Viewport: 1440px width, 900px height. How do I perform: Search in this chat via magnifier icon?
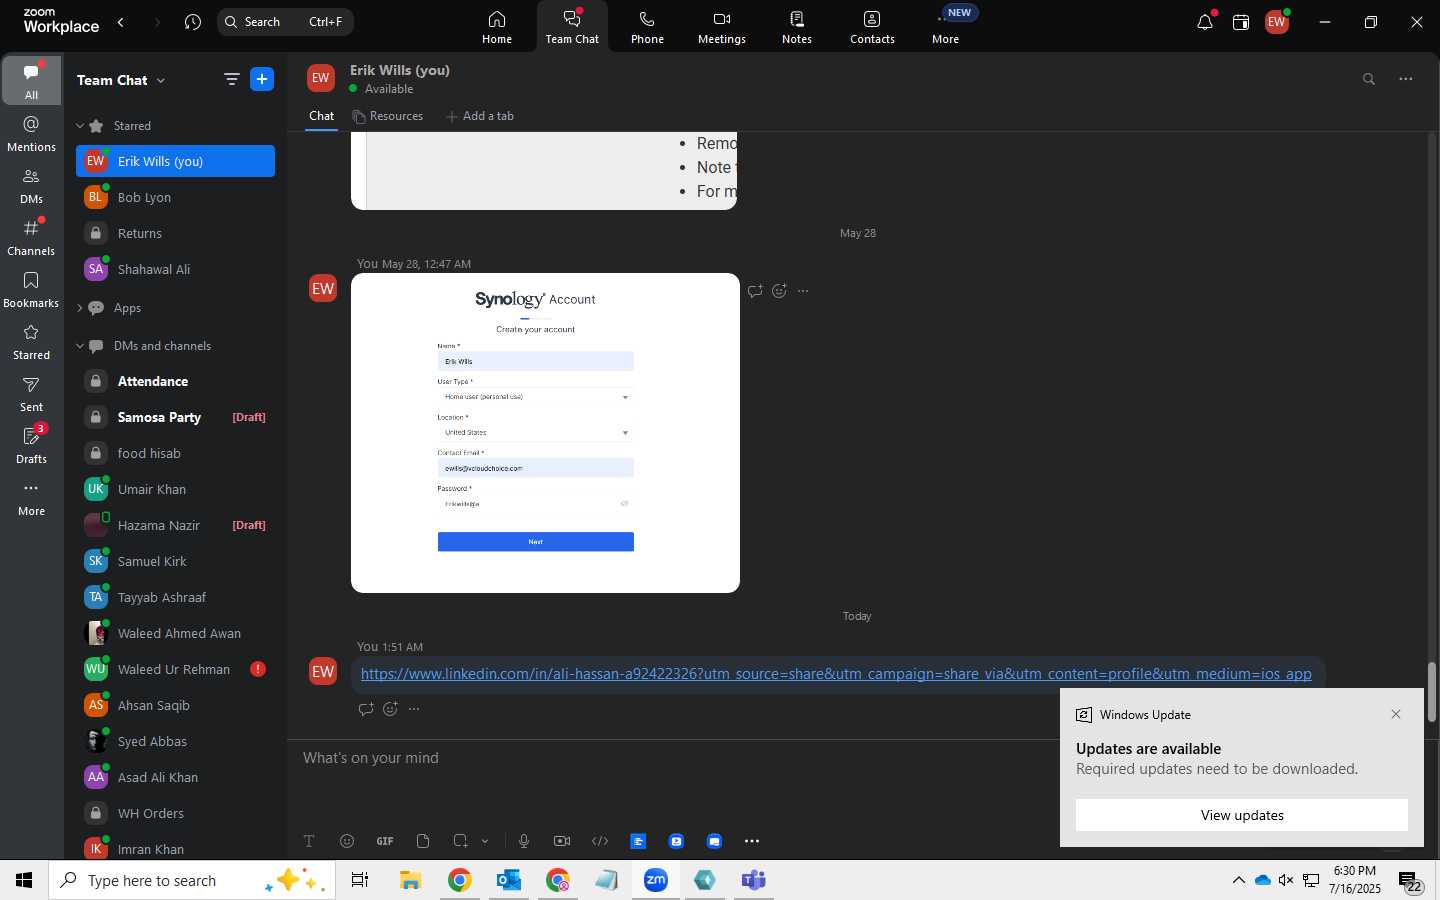tap(1369, 79)
